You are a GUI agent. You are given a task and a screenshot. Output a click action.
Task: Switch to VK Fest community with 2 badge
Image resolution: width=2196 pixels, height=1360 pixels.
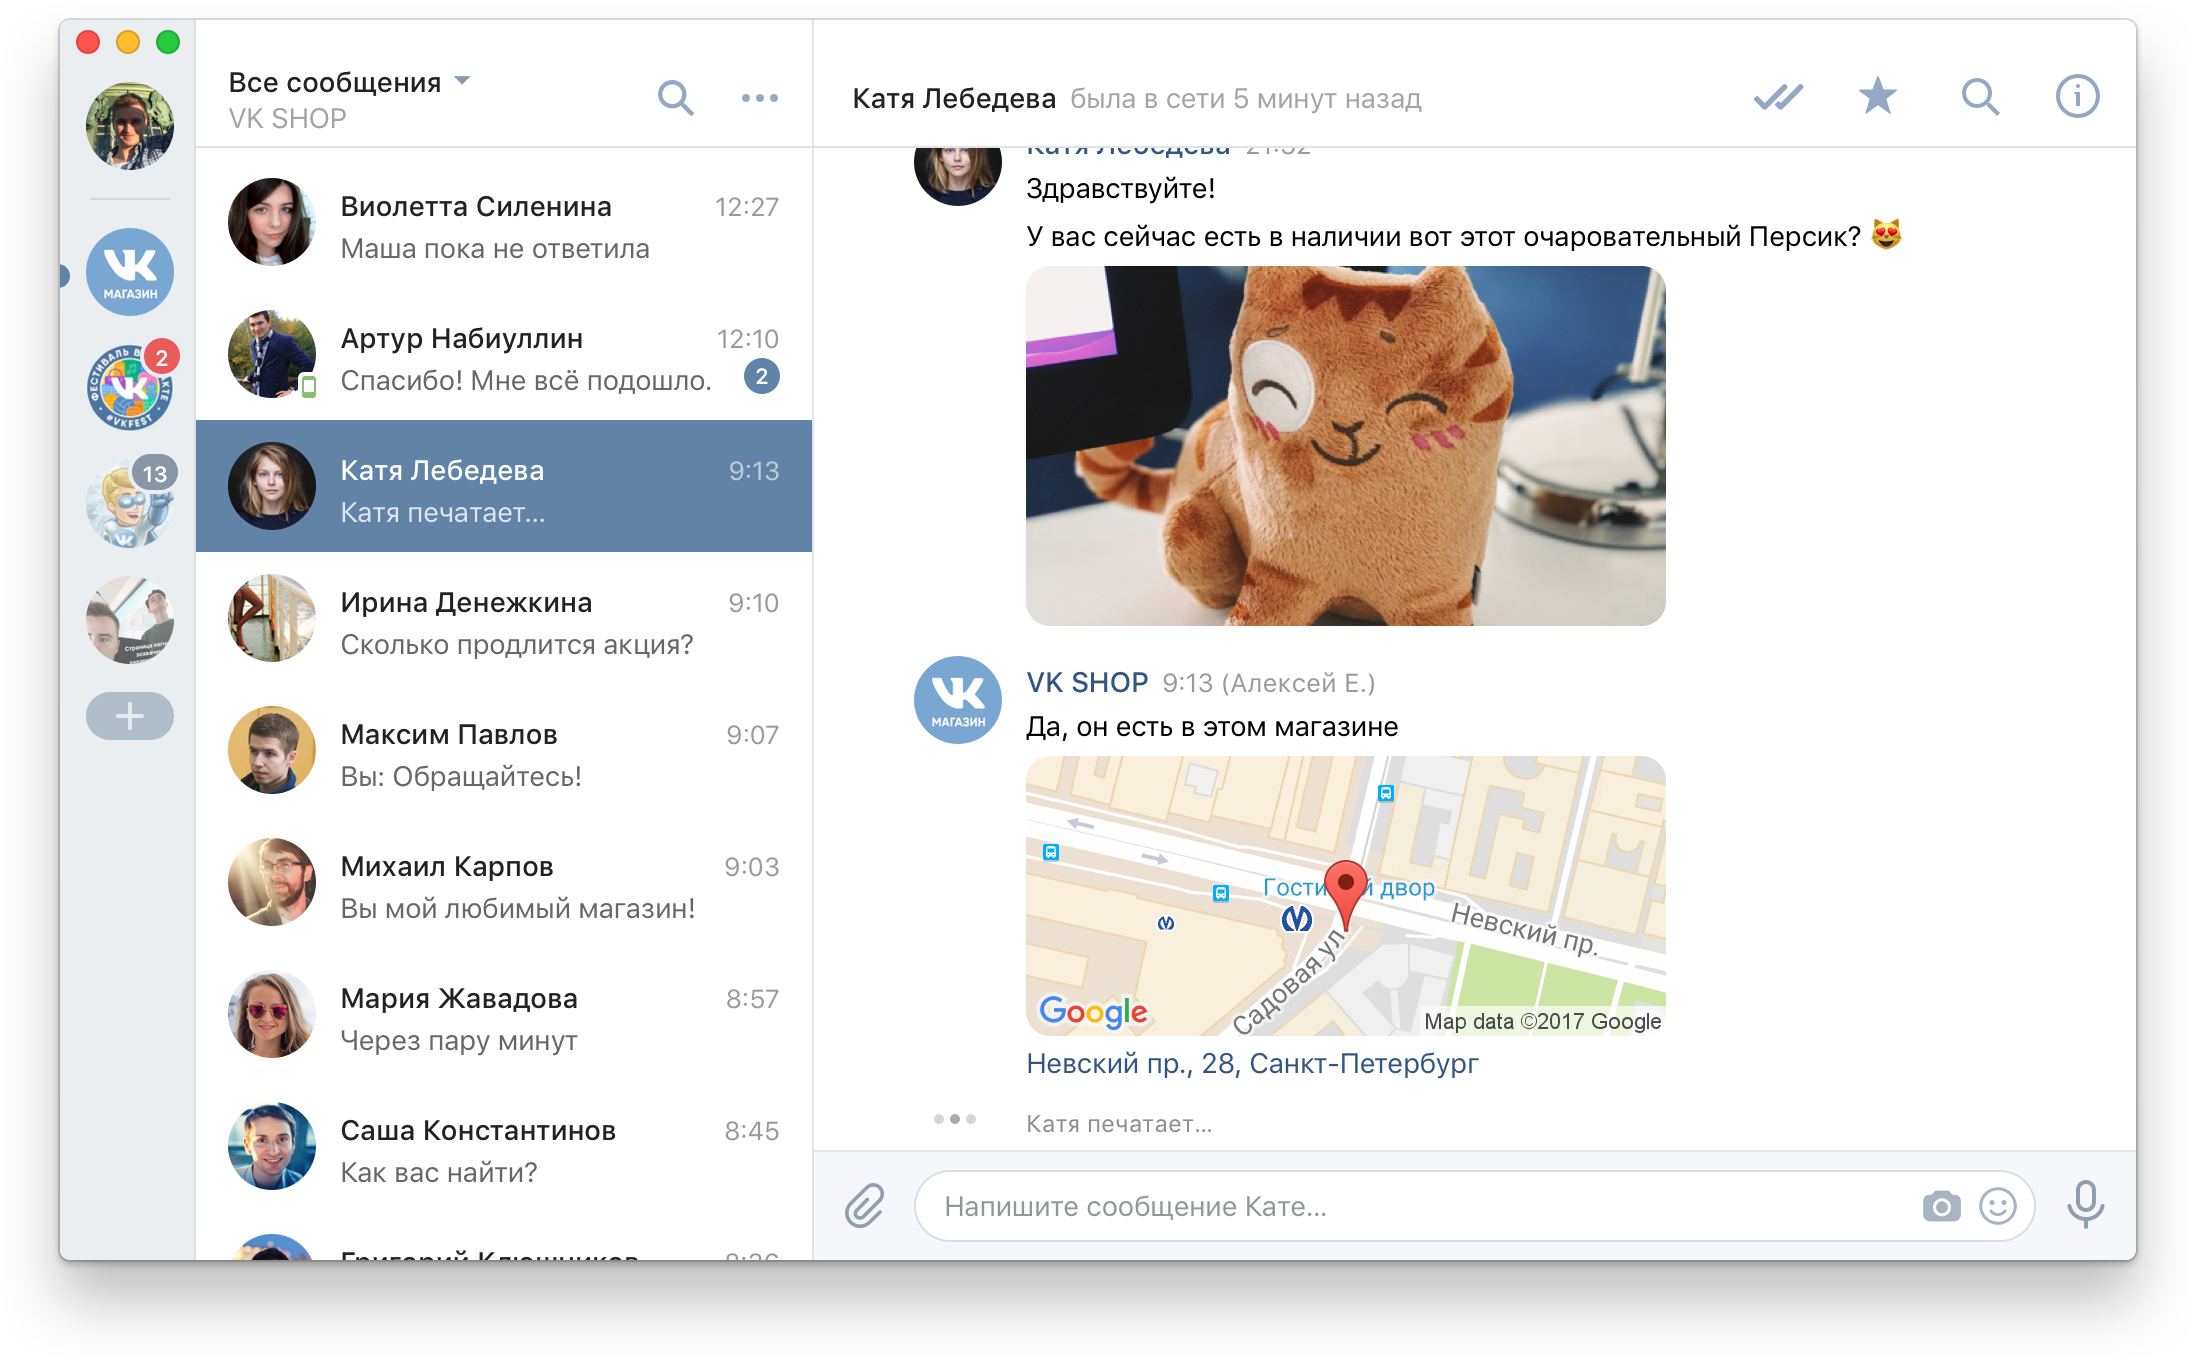pos(130,387)
